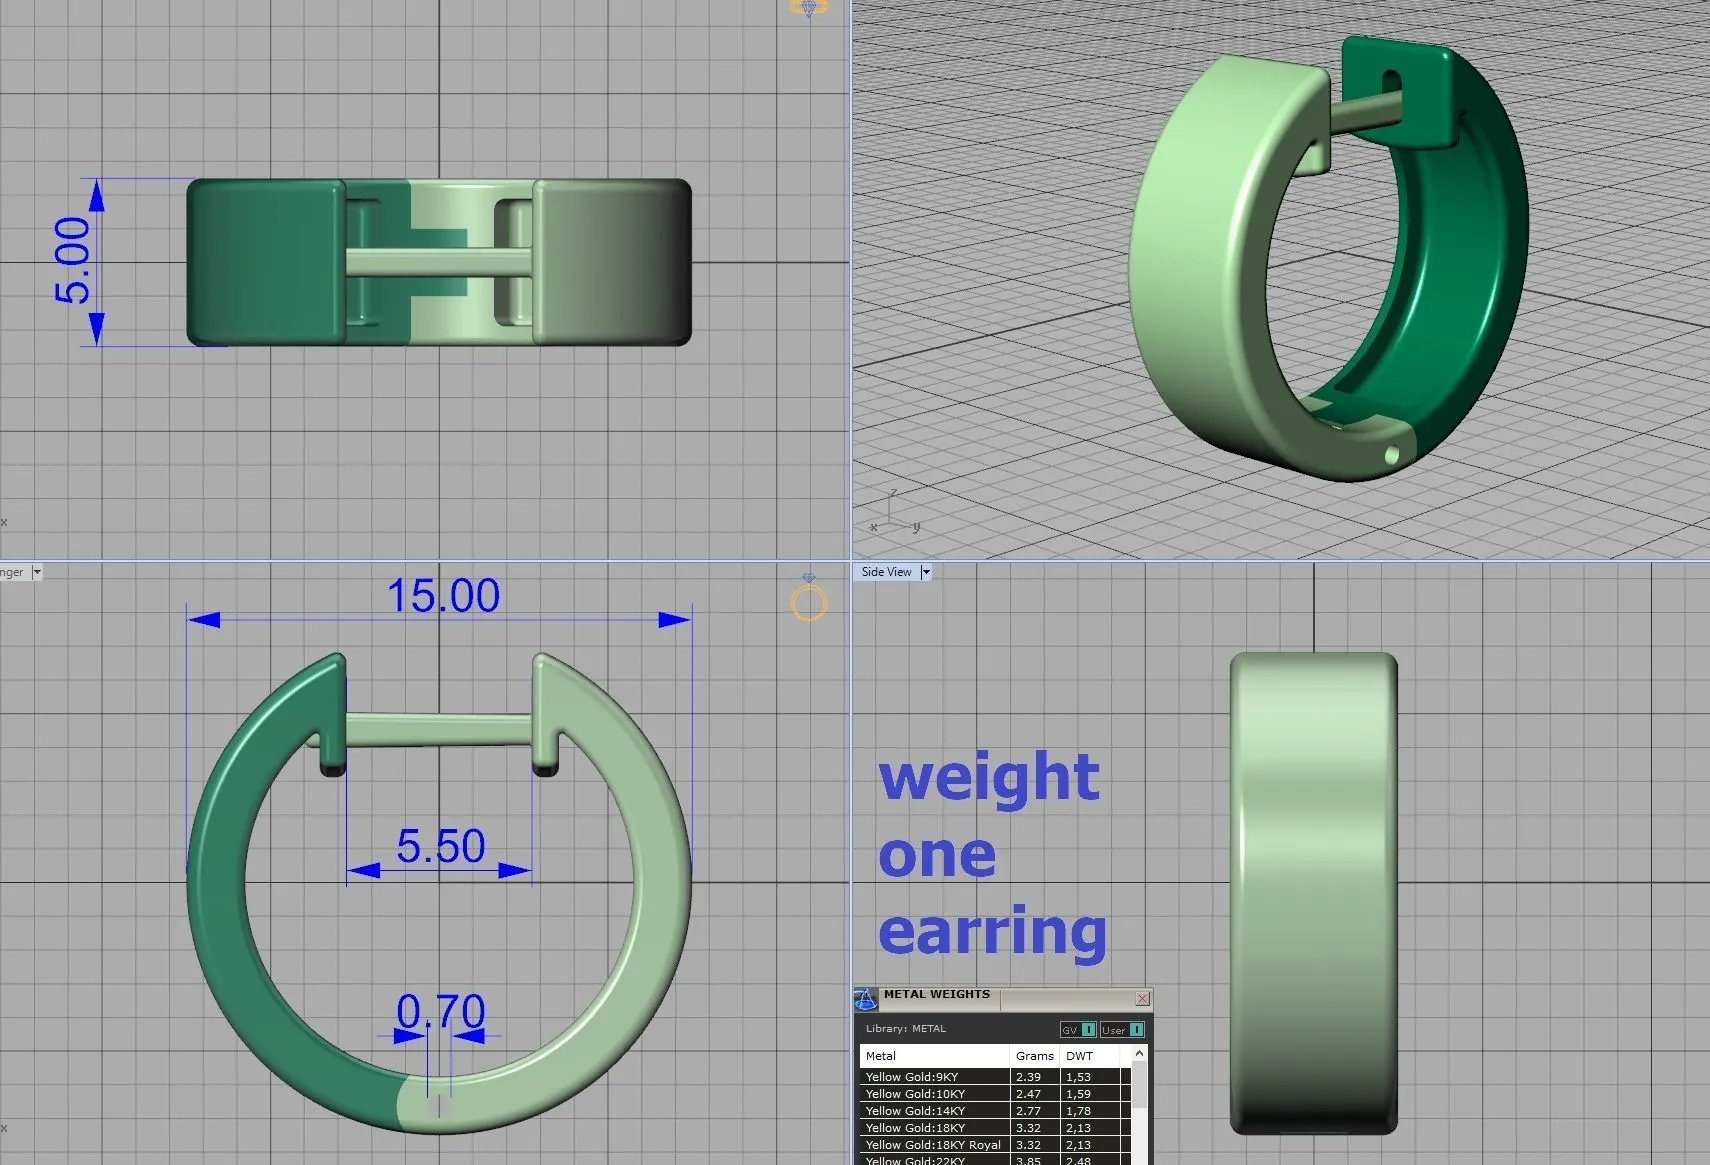Click the Library: METAL label
Image resolution: width=1710 pixels, height=1165 pixels.
(907, 1028)
